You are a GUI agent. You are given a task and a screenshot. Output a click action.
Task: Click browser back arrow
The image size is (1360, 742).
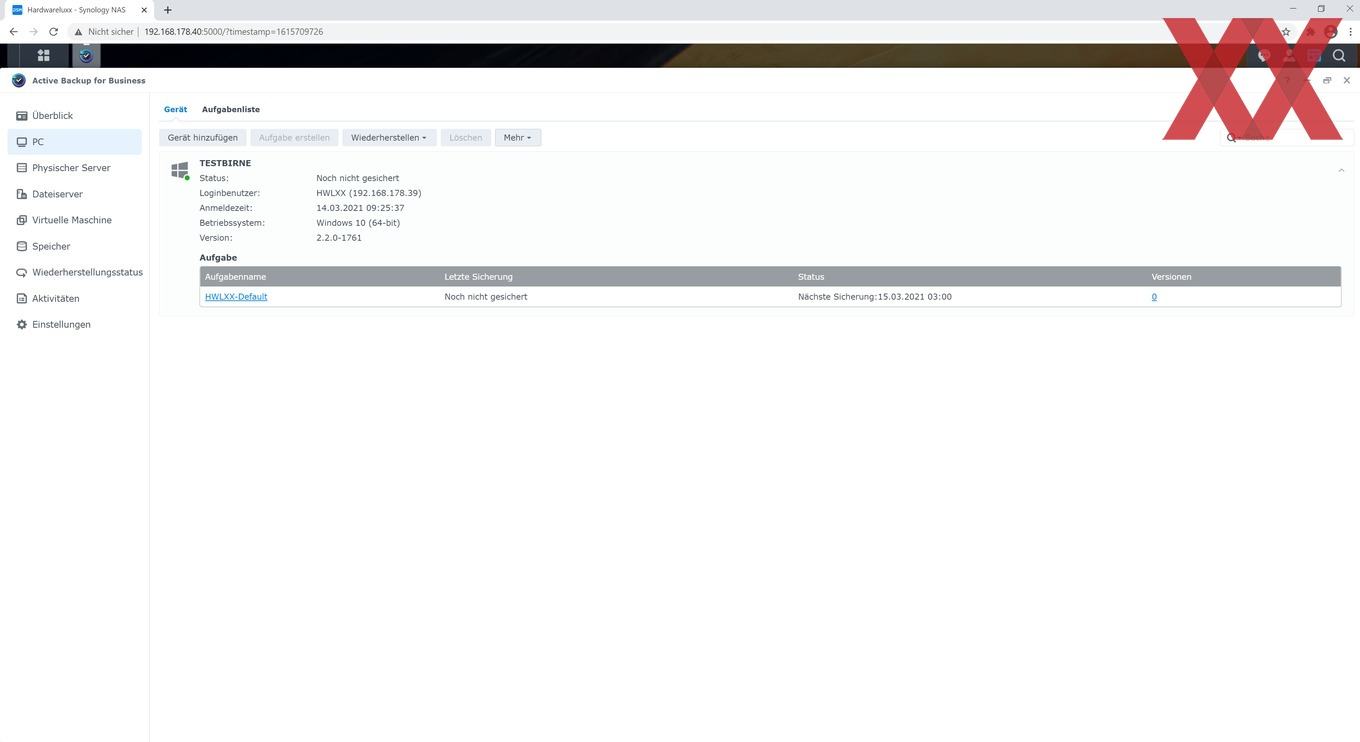point(14,32)
